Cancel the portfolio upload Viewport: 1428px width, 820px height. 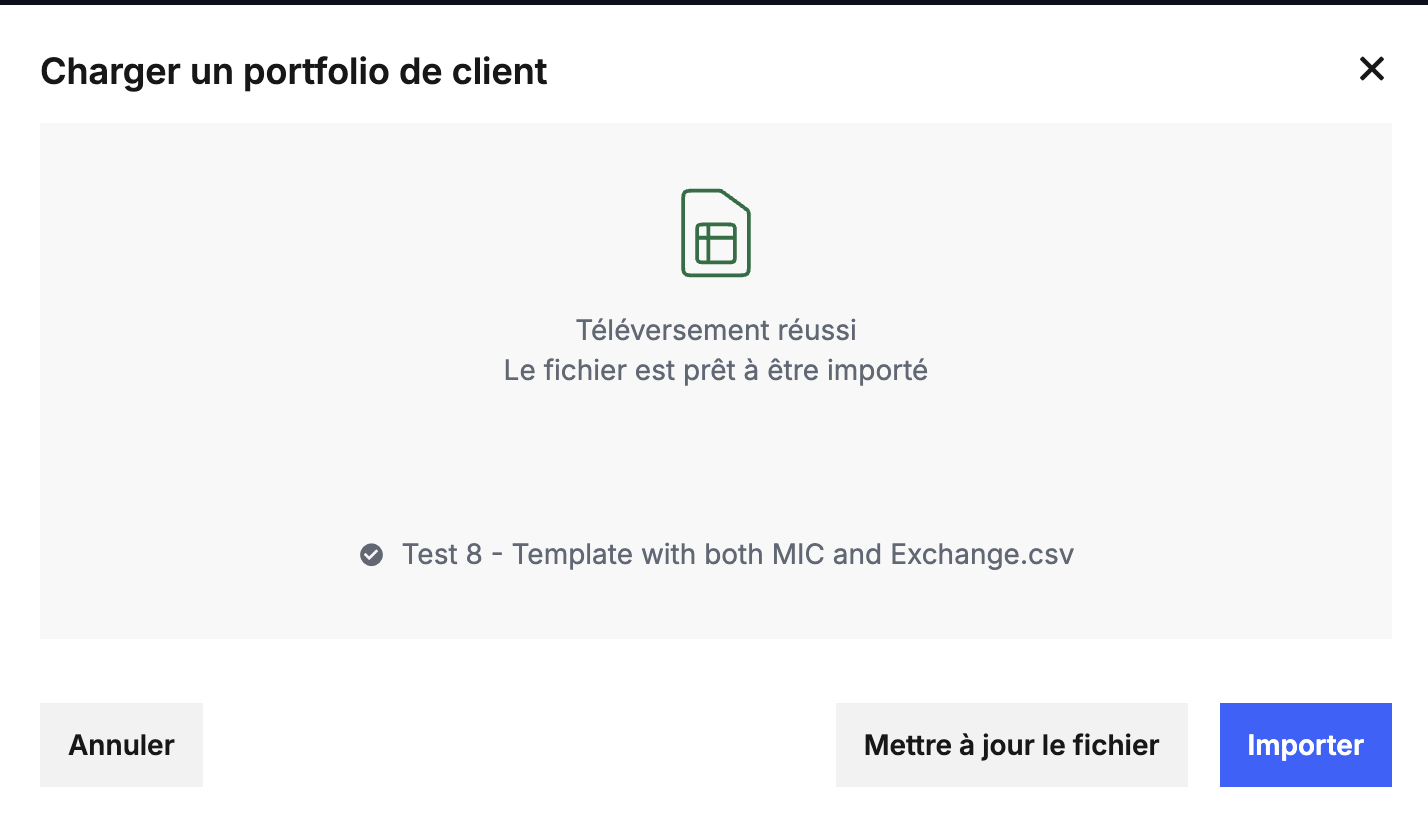[x=121, y=745]
